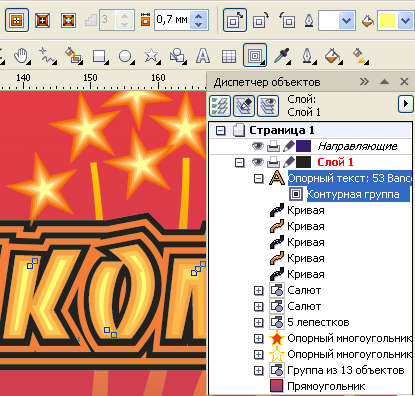
Task: Click the purple color swatch of Направляющие
Action: [303, 146]
